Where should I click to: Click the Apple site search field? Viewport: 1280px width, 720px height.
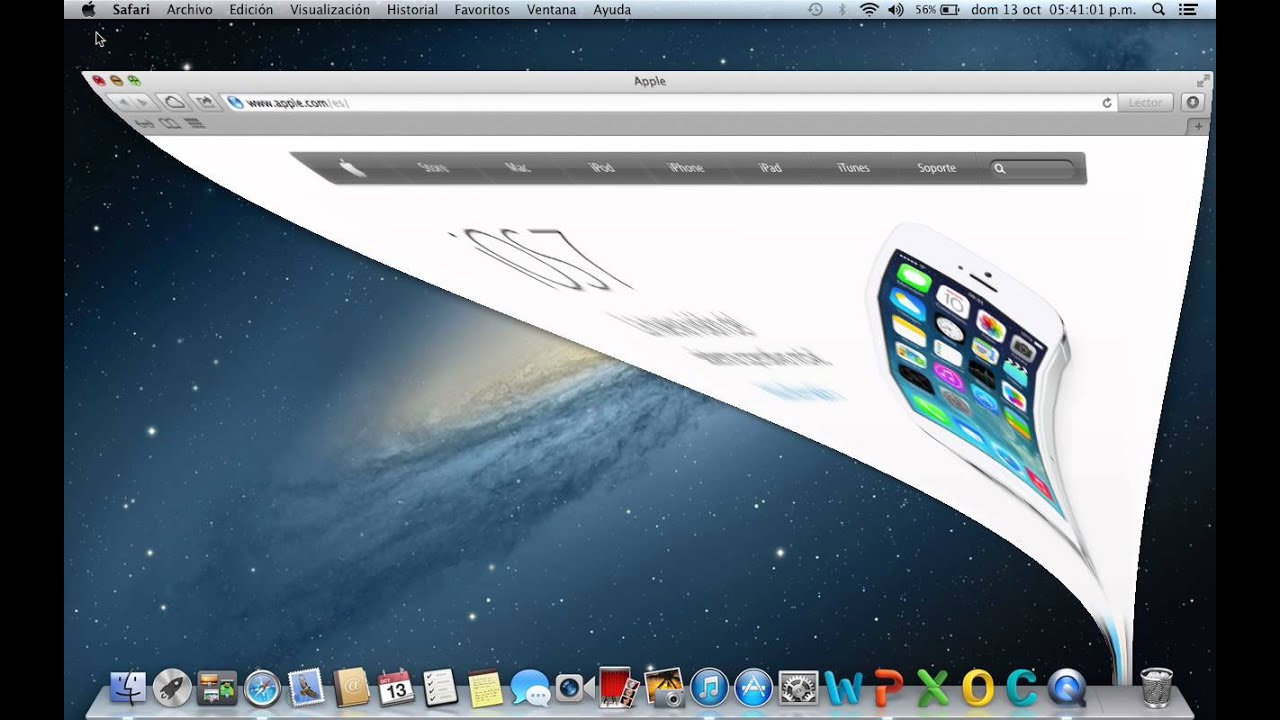point(1032,169)
